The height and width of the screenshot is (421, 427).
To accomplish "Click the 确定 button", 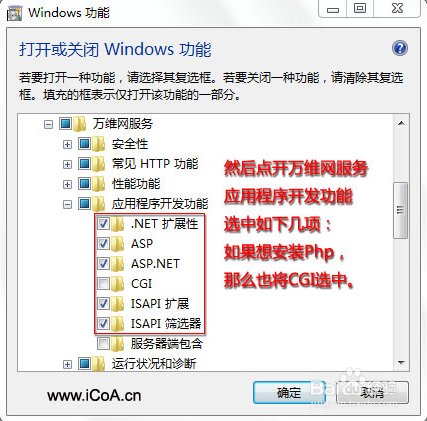I will [x=289, y=393].
